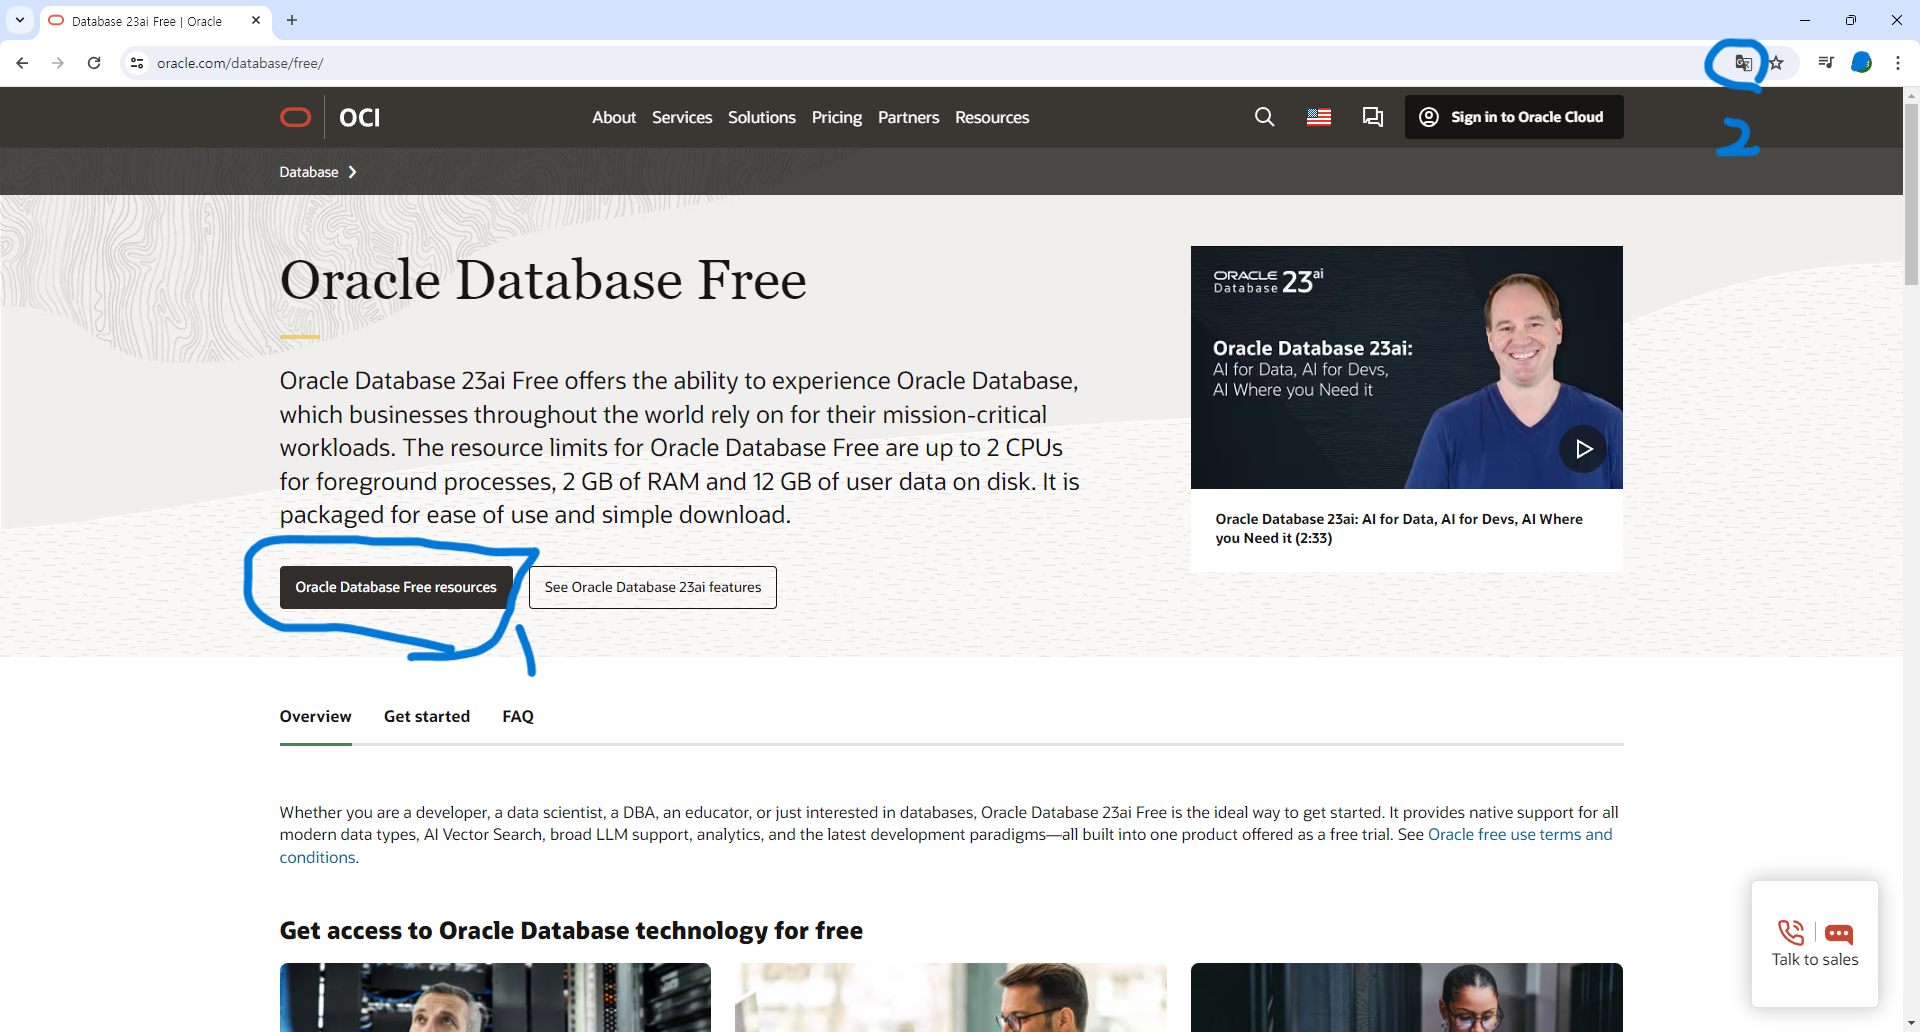Screen dimensions: 1920x1032
Task: Click the OCI header label
Action: pos(359,118)
